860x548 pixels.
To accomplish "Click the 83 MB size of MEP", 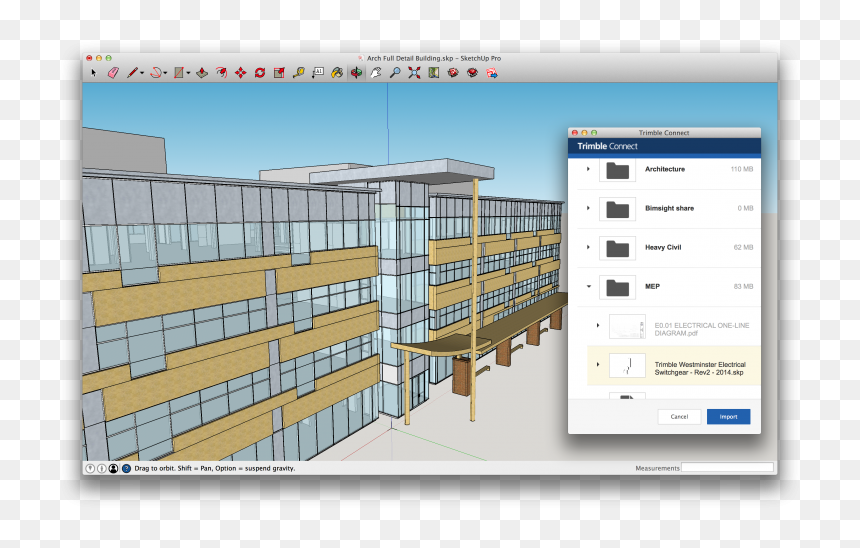I will 743,286.
